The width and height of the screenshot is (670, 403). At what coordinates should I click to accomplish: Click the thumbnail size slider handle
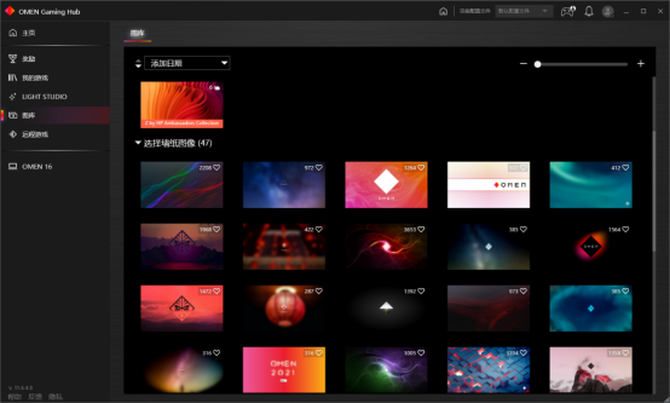tap(538, 64)
